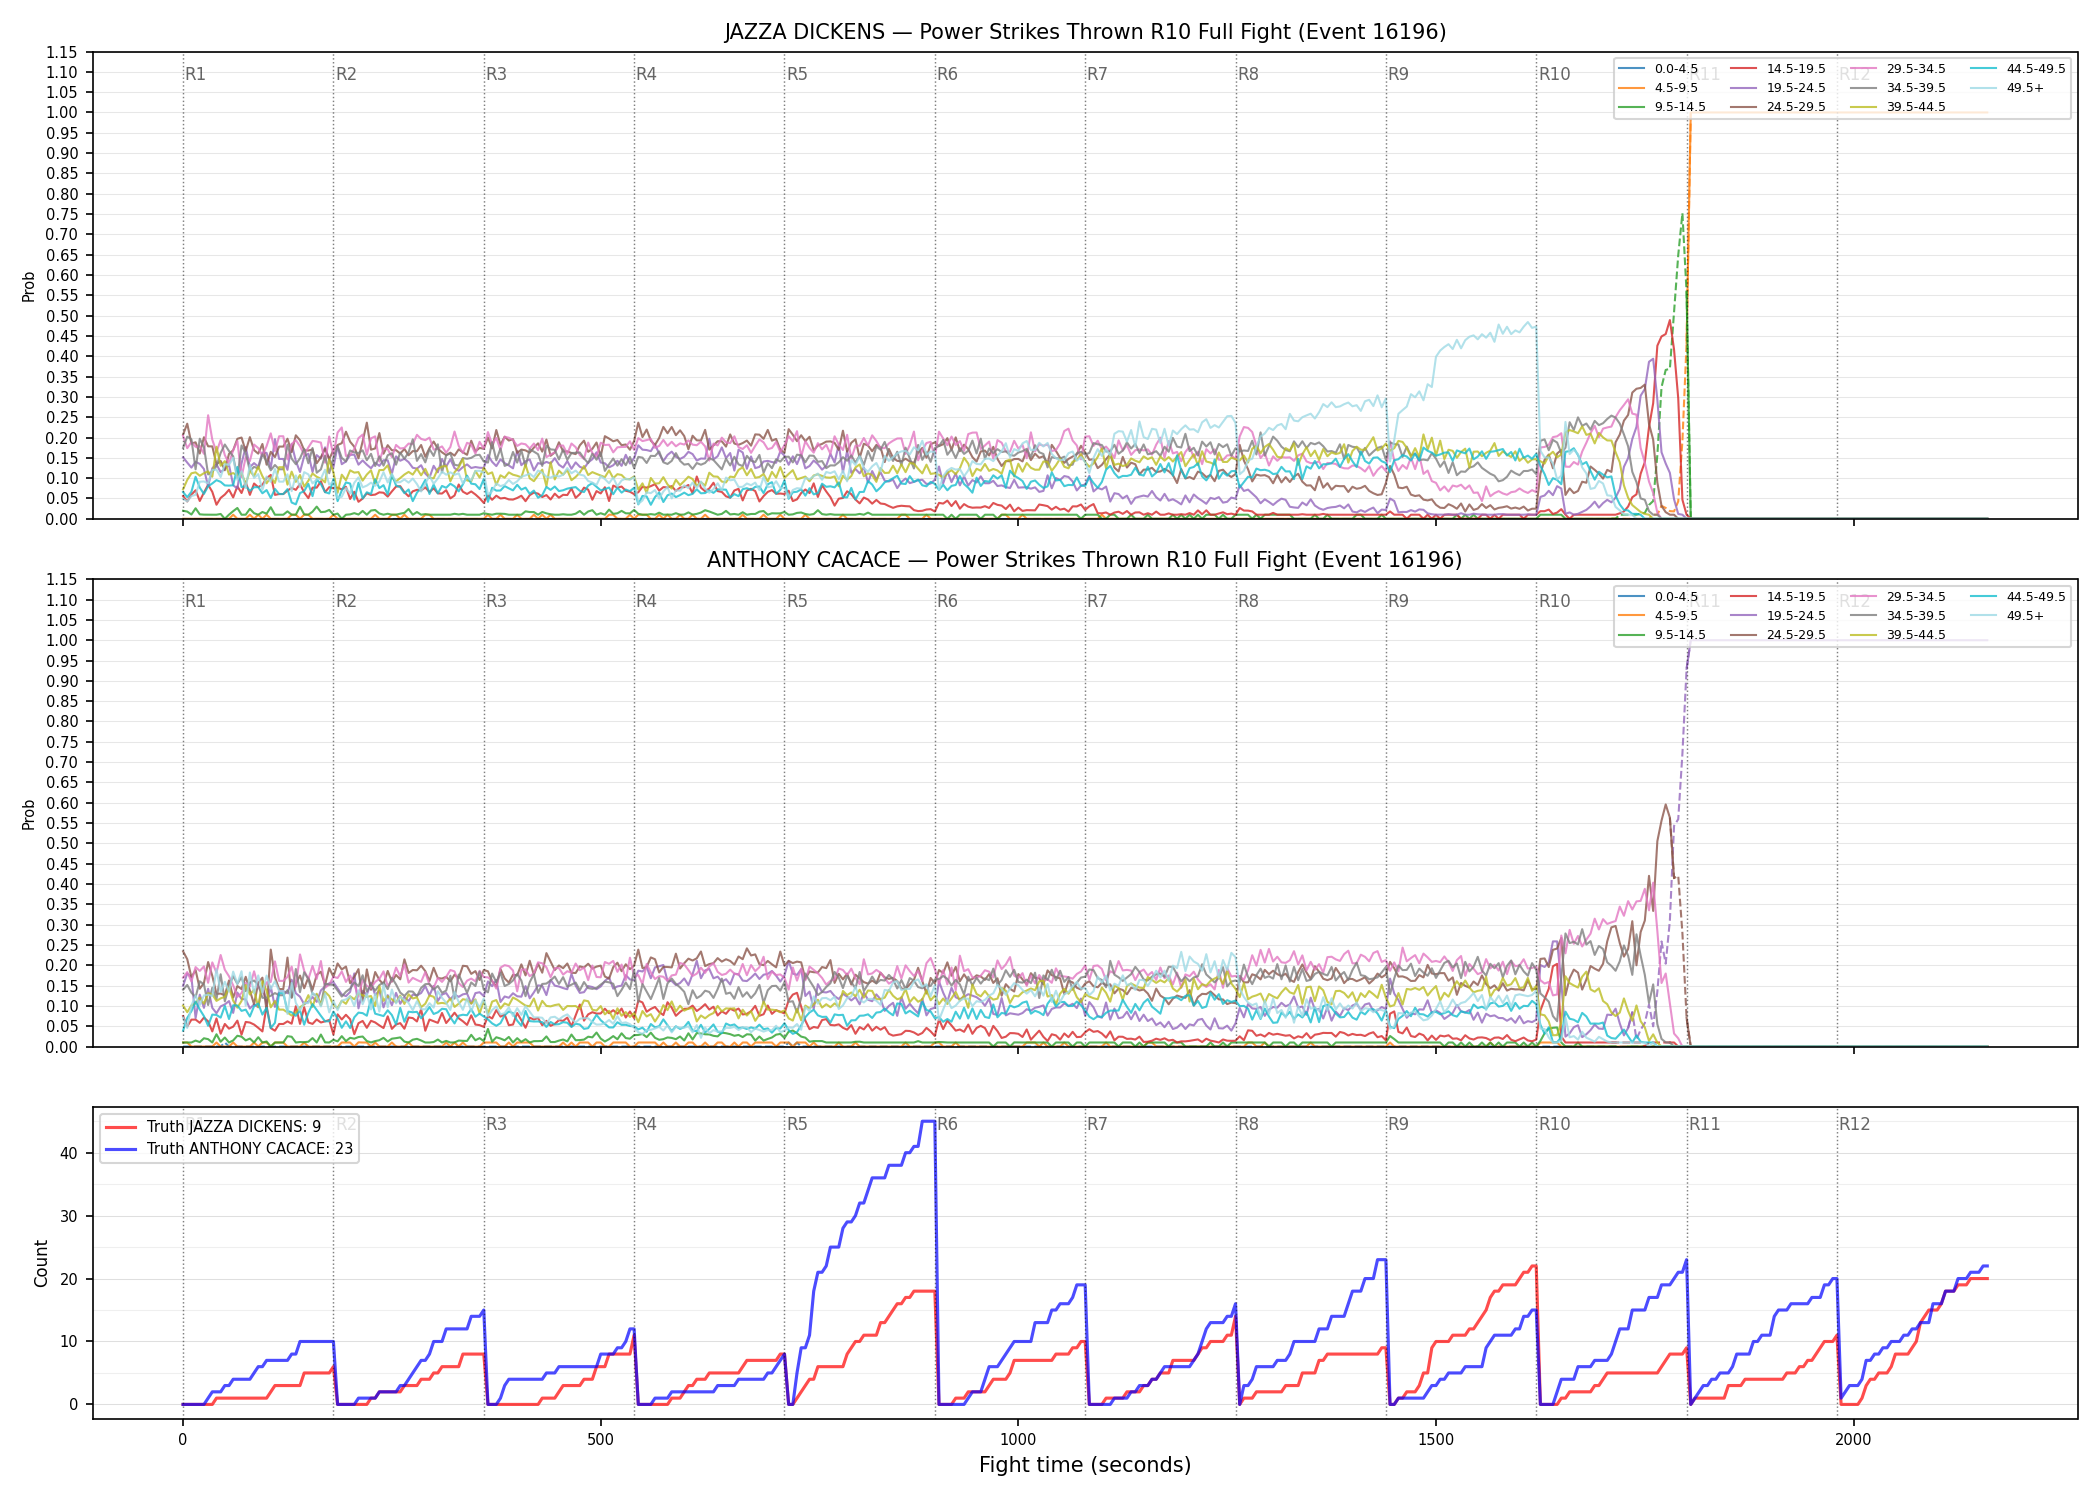Click R12 round marker in bottom Count chart
Viewport: 2100px width, 1500px height.
tap(1854, 1124)
